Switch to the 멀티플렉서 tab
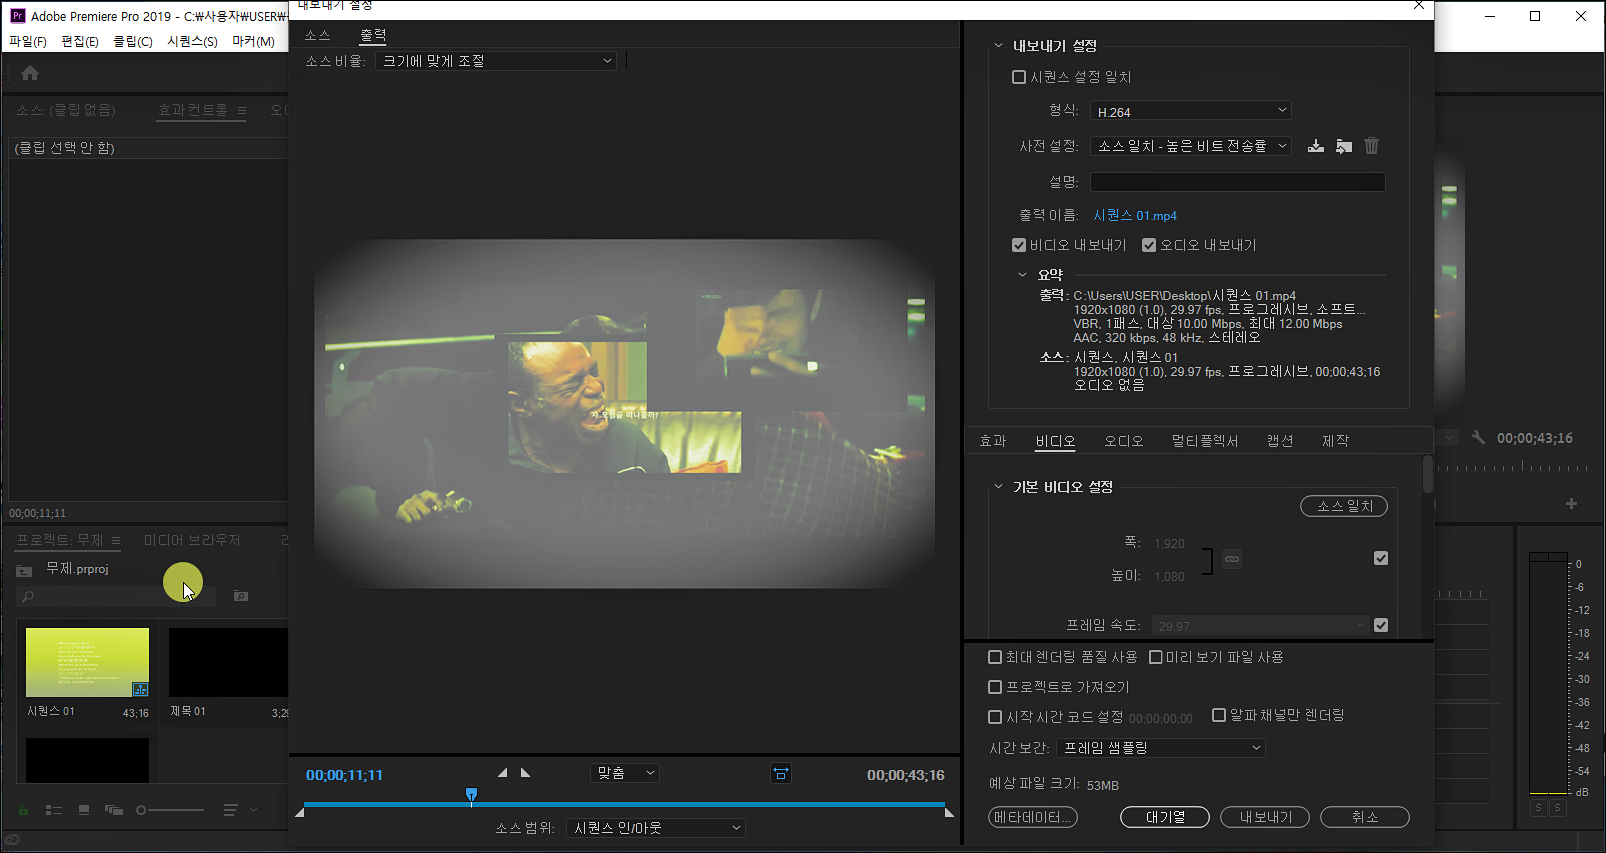Screen dimensions: 1606x853 [1205, 441]
